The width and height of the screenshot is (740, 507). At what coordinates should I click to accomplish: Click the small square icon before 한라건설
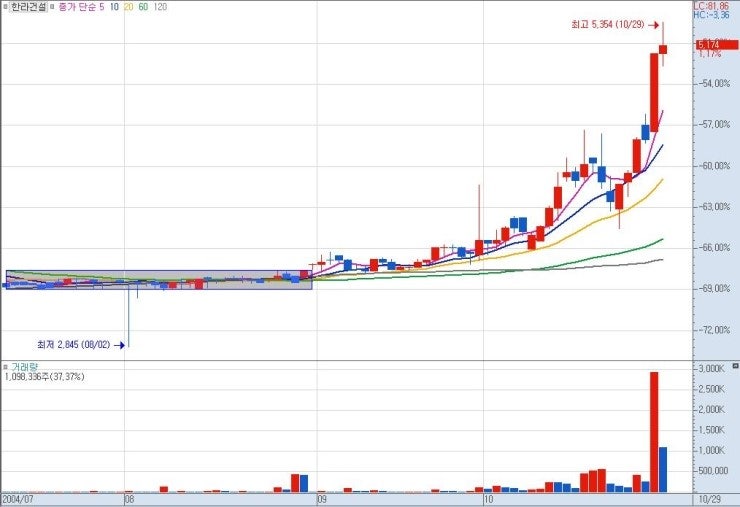point(5,7)
